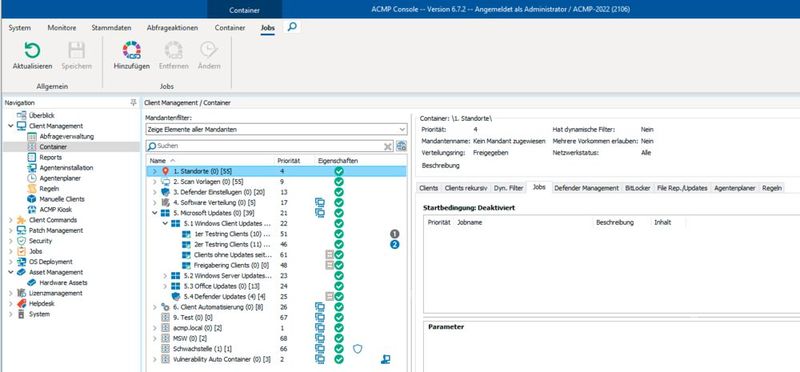This screenshot has width=800, height=372.
Task: Click the ACMP Kiosk store icon
Action: [32, 209]
